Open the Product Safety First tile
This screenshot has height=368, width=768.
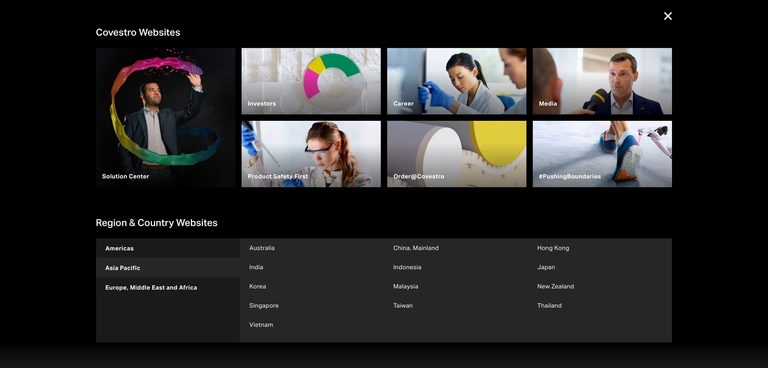pyautogui.click(x=311, y=154)
